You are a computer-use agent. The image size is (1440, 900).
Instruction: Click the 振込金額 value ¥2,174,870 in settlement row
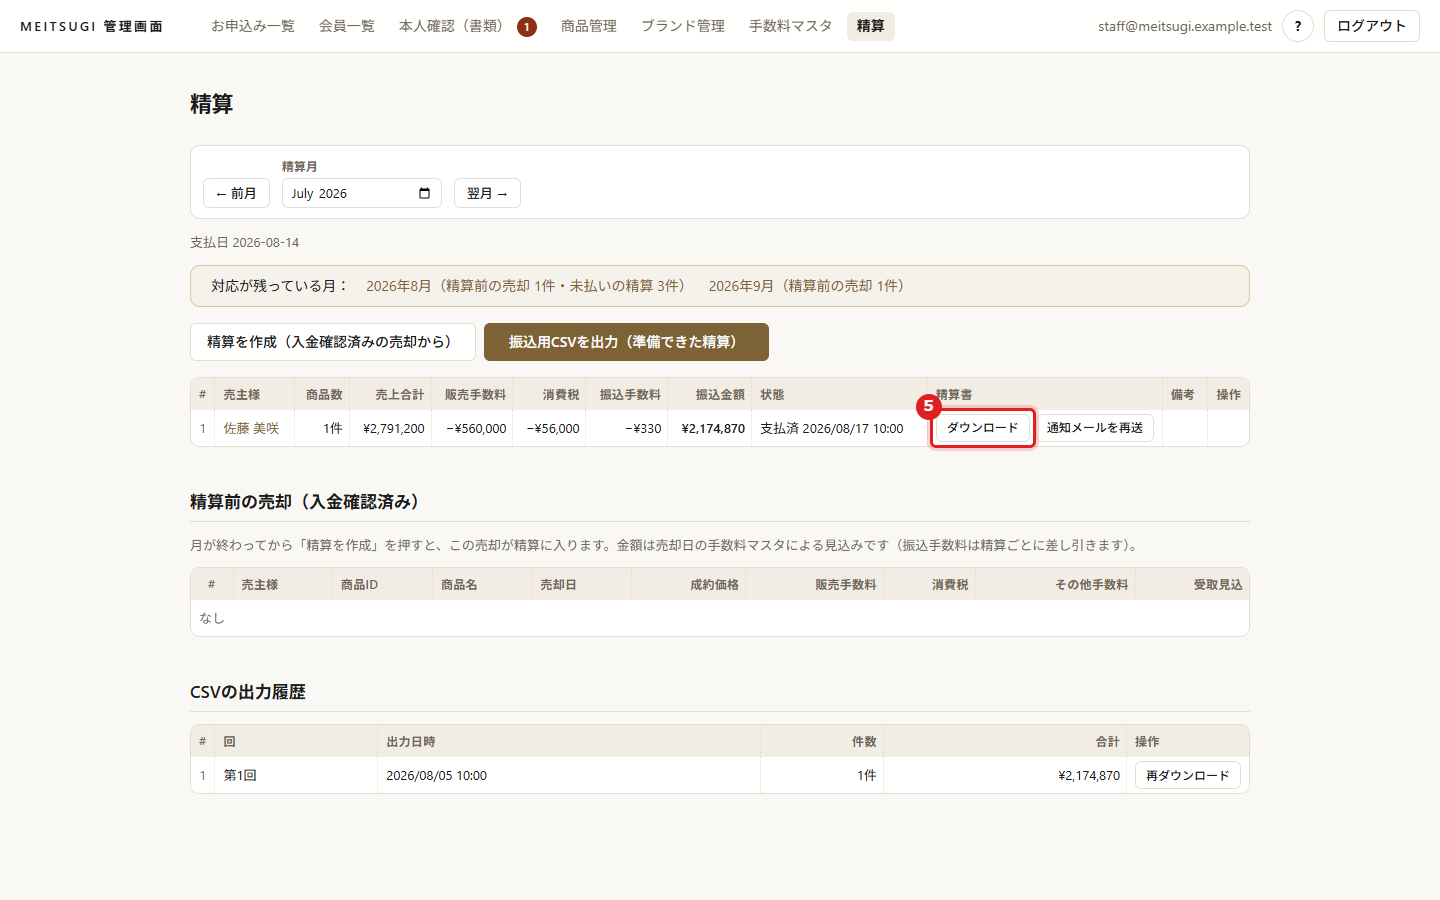(x=713, y=428)
